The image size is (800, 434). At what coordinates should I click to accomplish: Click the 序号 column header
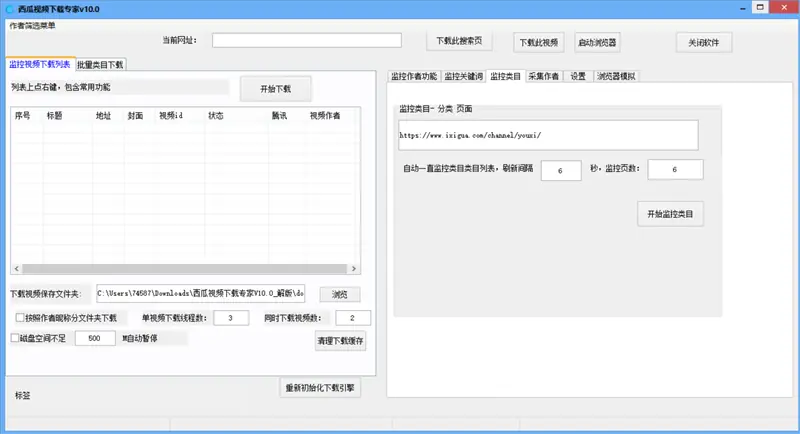(x=27, y=116)
